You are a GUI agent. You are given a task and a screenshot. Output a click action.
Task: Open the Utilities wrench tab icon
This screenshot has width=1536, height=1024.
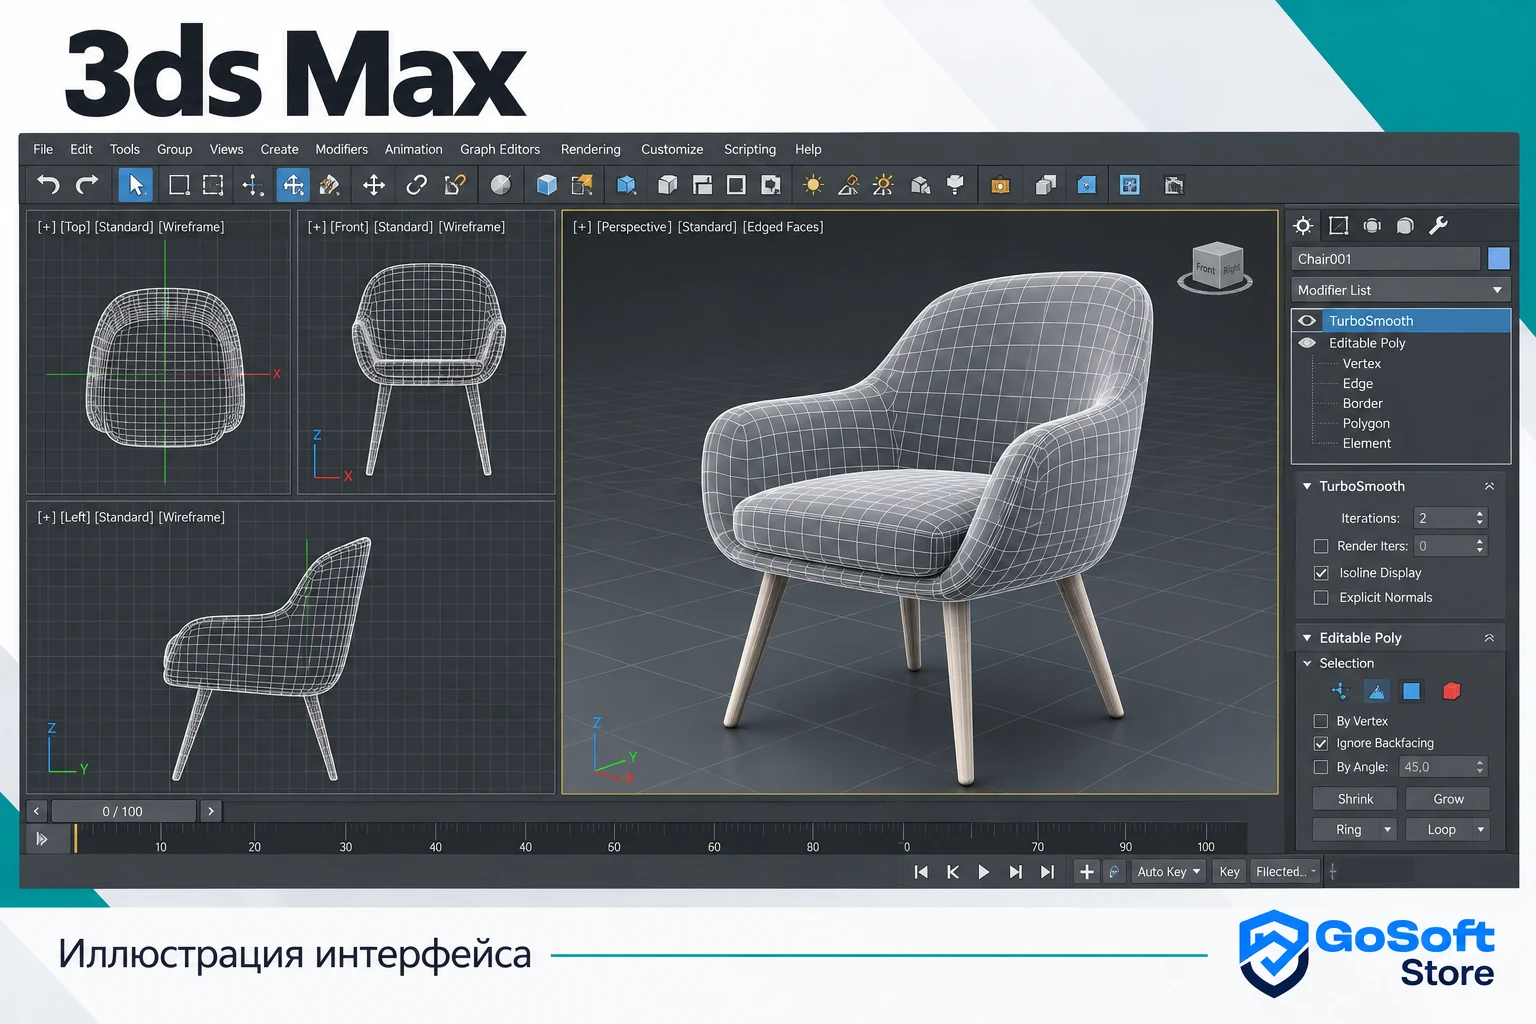click(1438, 226)
